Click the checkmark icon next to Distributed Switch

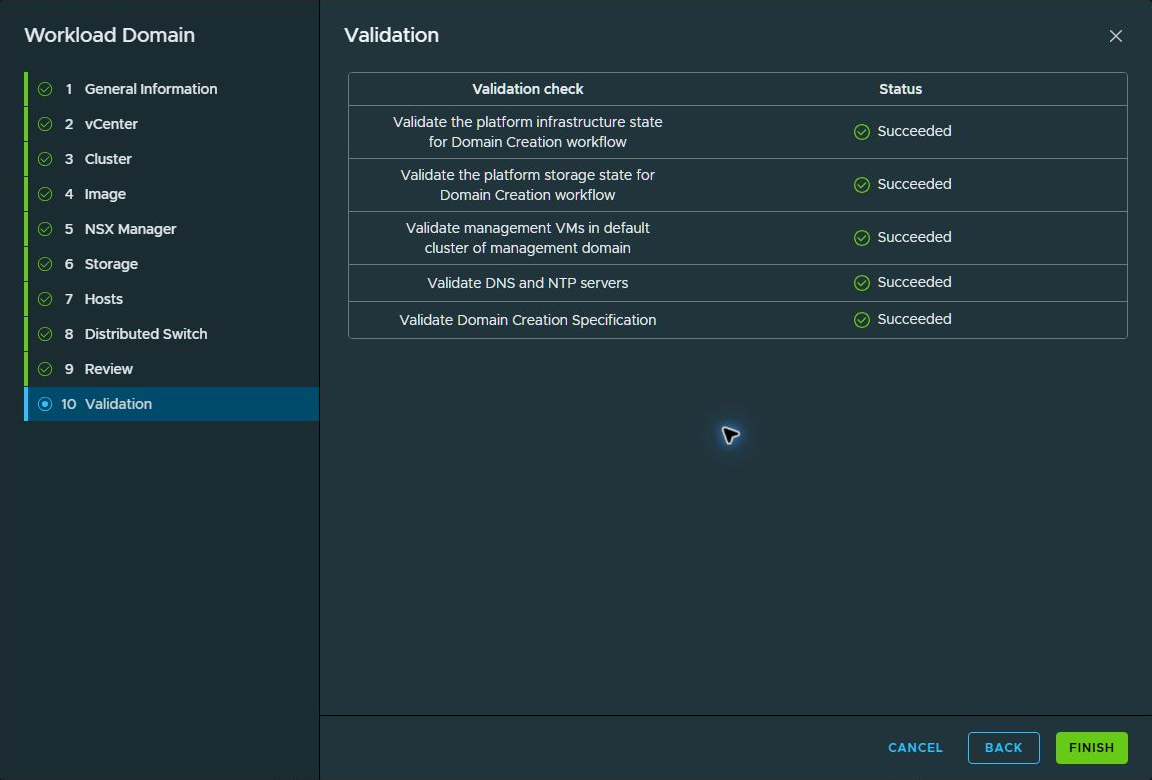[x=45, y=334]
